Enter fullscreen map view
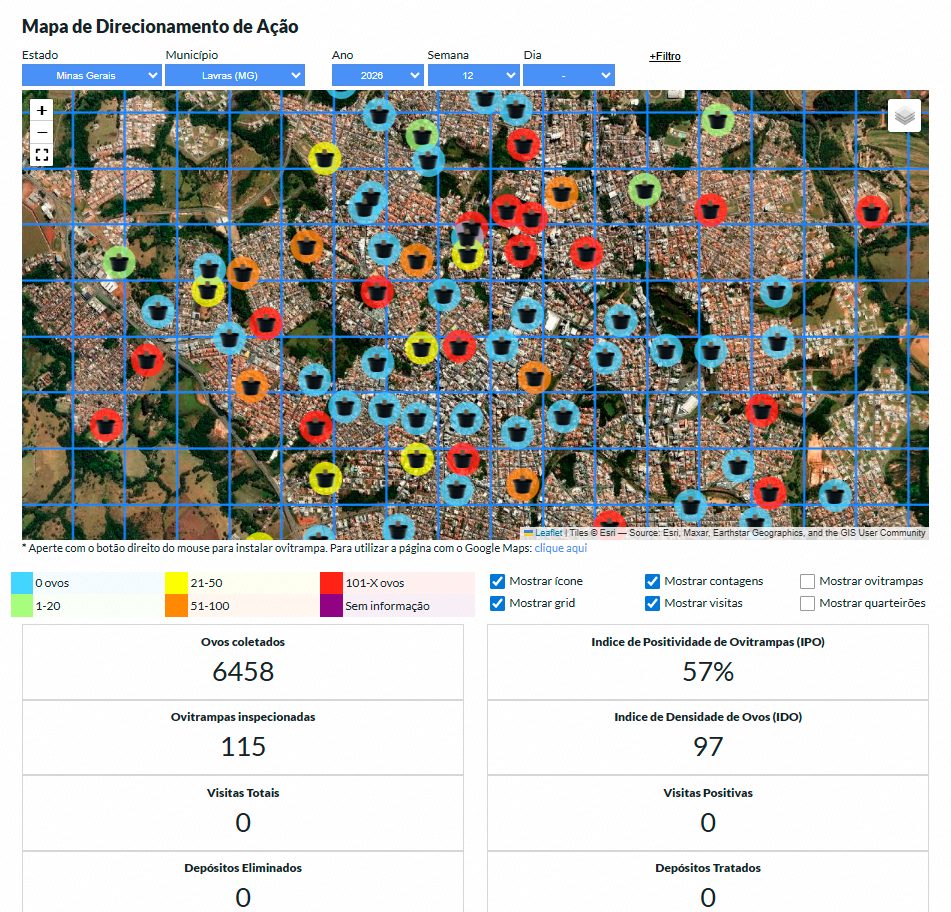Image resolution: width=951 pixels, height=912 pixels. tap(42, 155)
